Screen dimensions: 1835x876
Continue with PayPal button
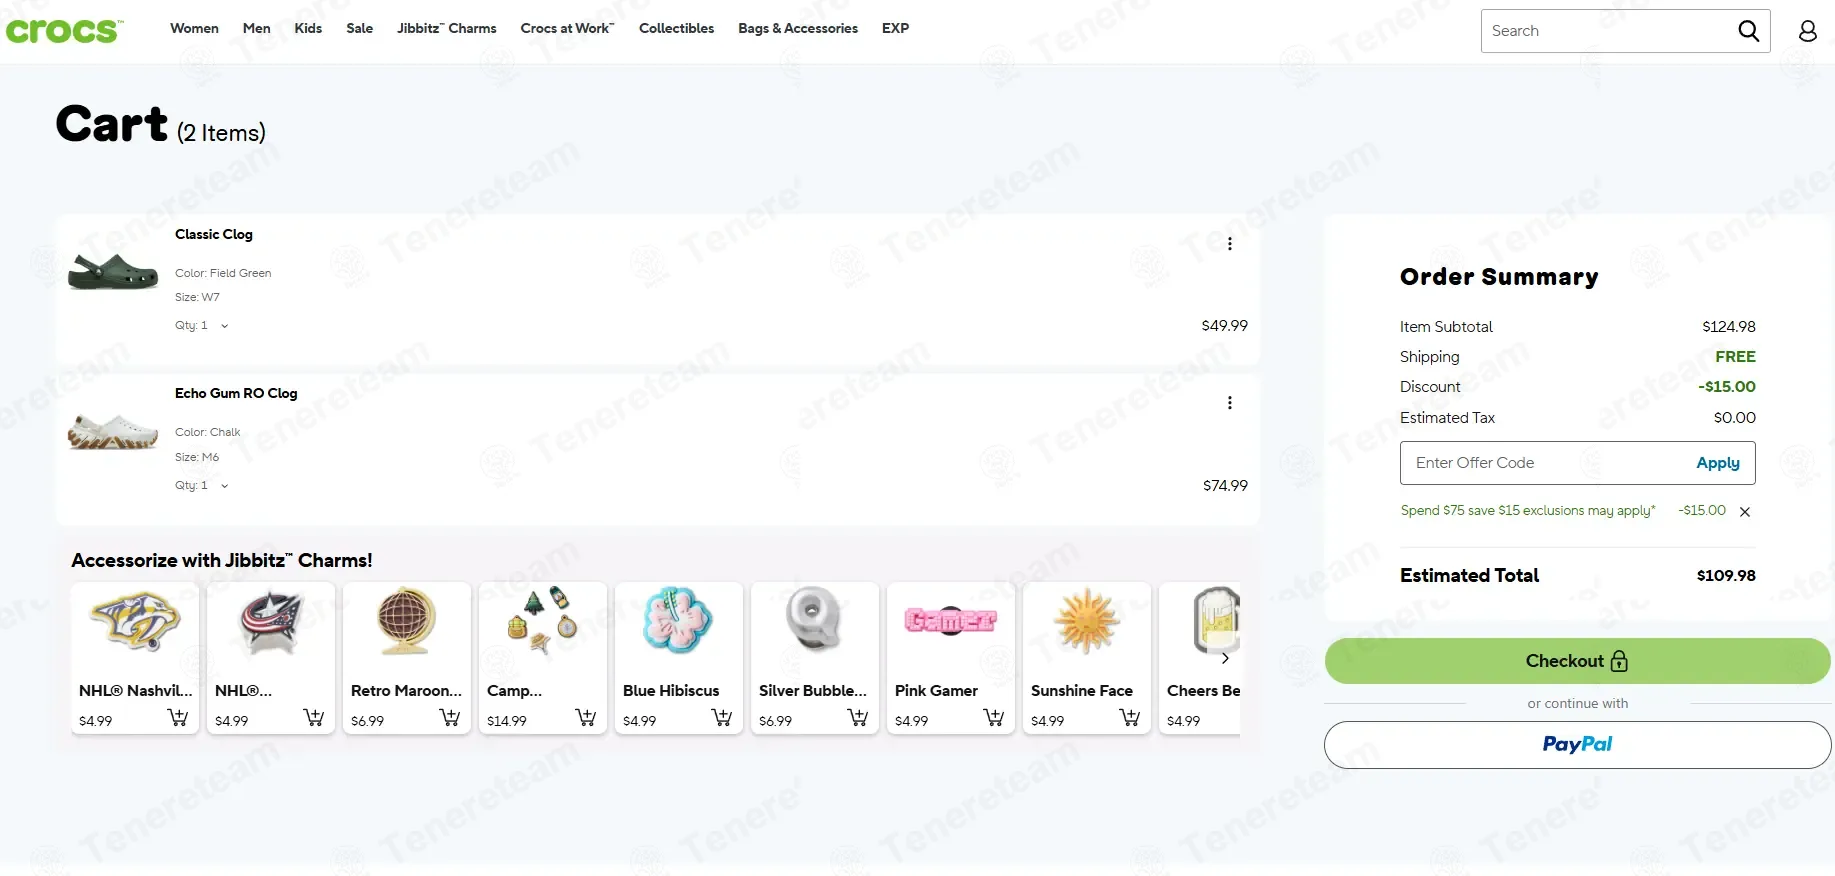pos(1577,745)
